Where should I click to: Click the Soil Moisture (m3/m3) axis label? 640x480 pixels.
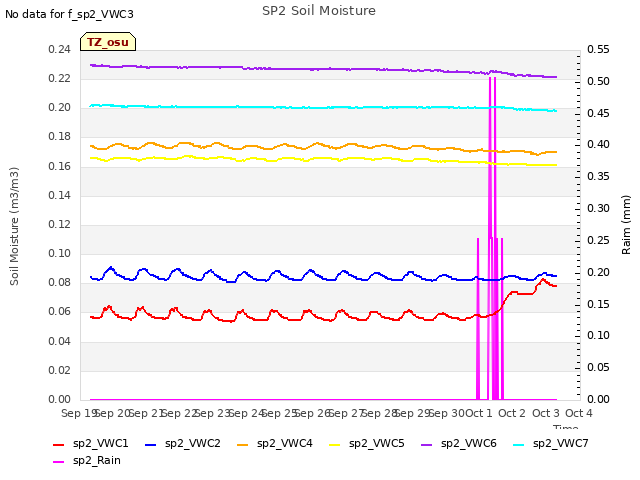[x=14, y=226]
